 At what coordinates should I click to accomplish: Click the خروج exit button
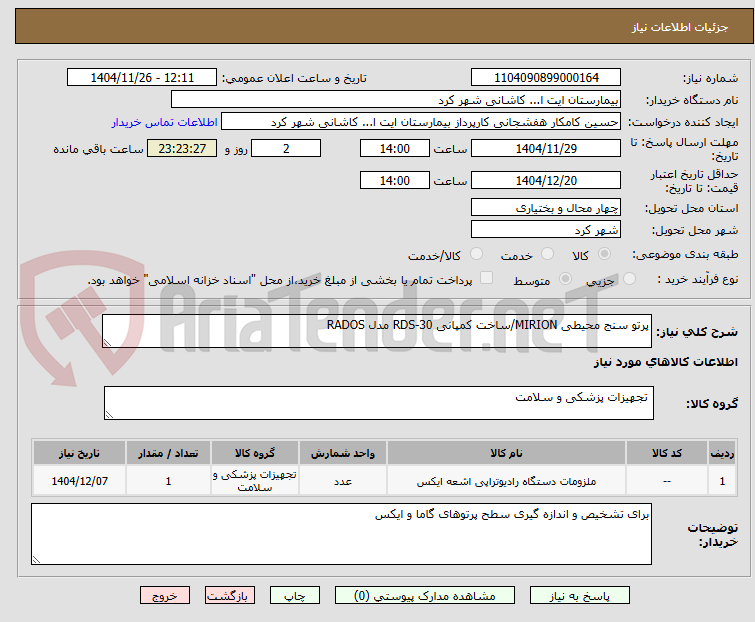coord(165,596)
